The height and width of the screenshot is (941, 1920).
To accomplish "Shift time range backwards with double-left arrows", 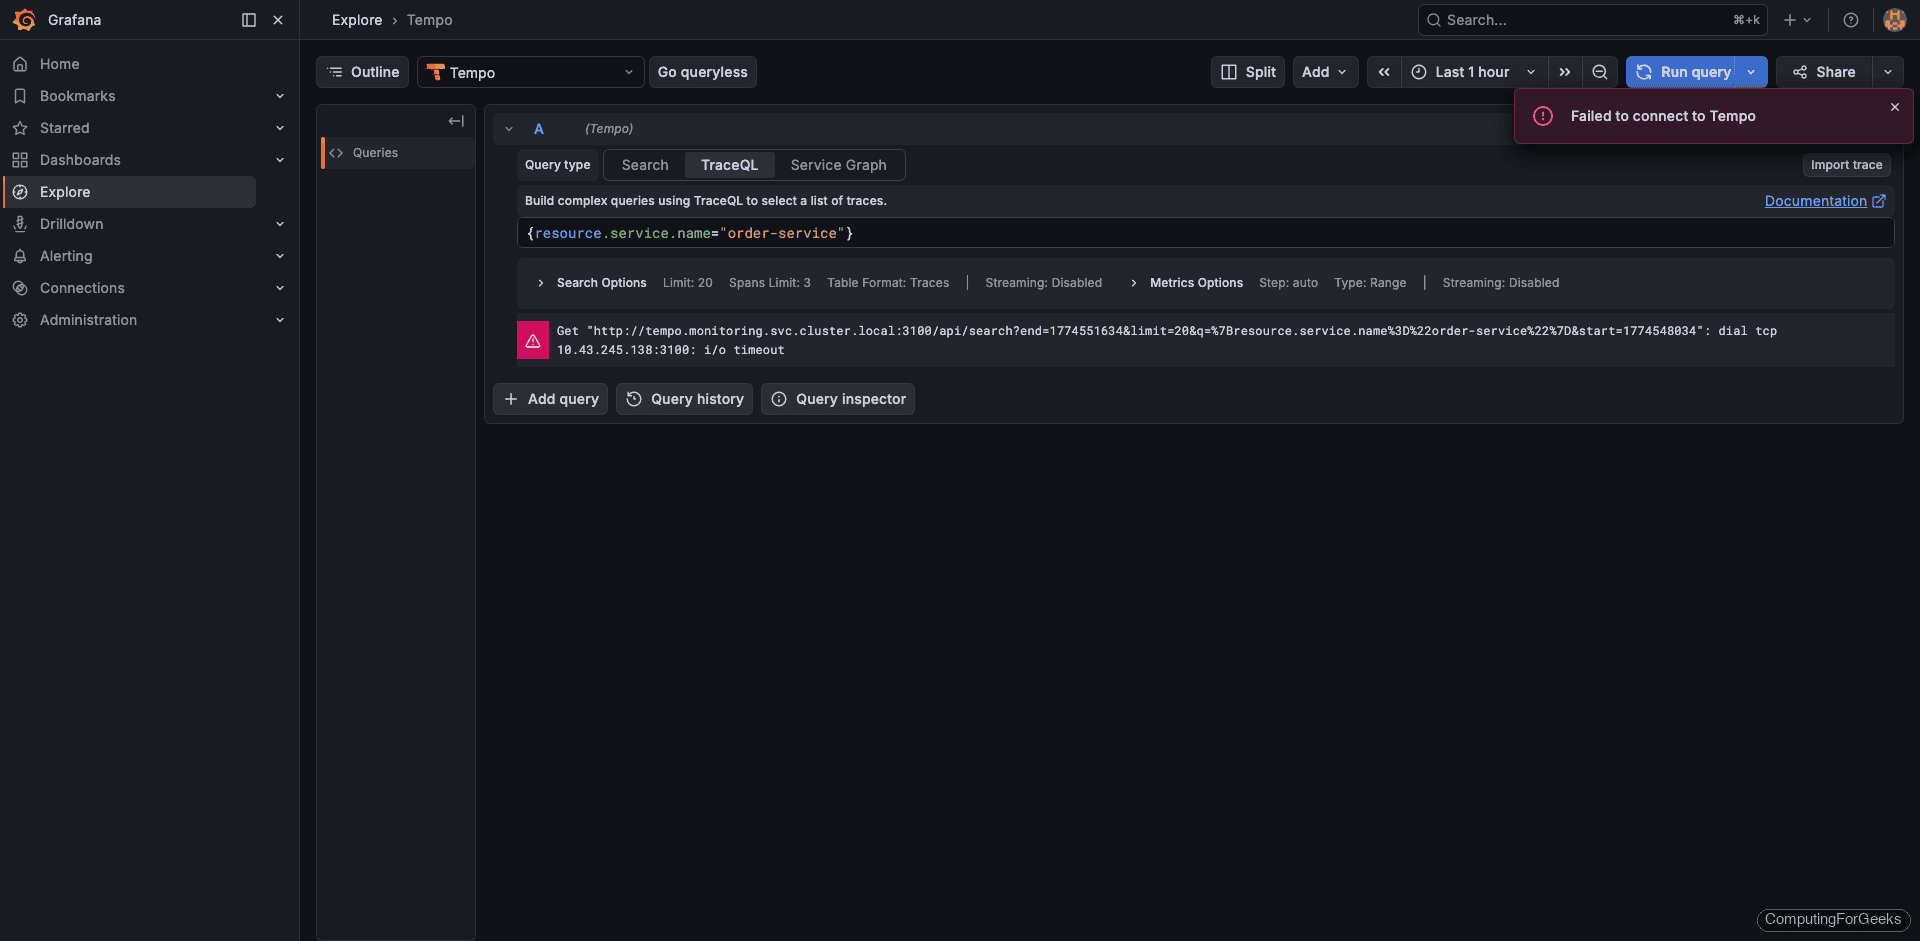I will 1384,72.
